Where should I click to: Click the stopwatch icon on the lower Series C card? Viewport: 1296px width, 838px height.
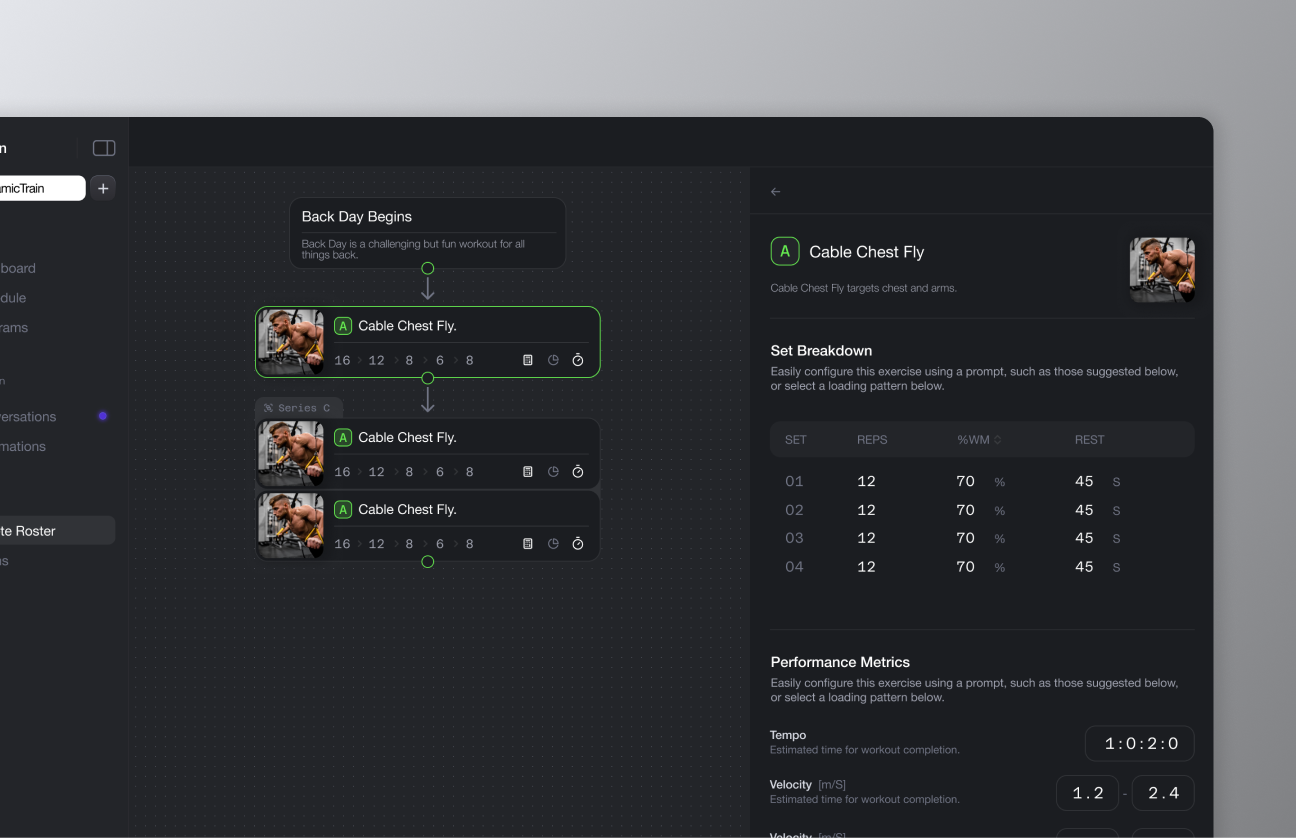pos(578,544)
